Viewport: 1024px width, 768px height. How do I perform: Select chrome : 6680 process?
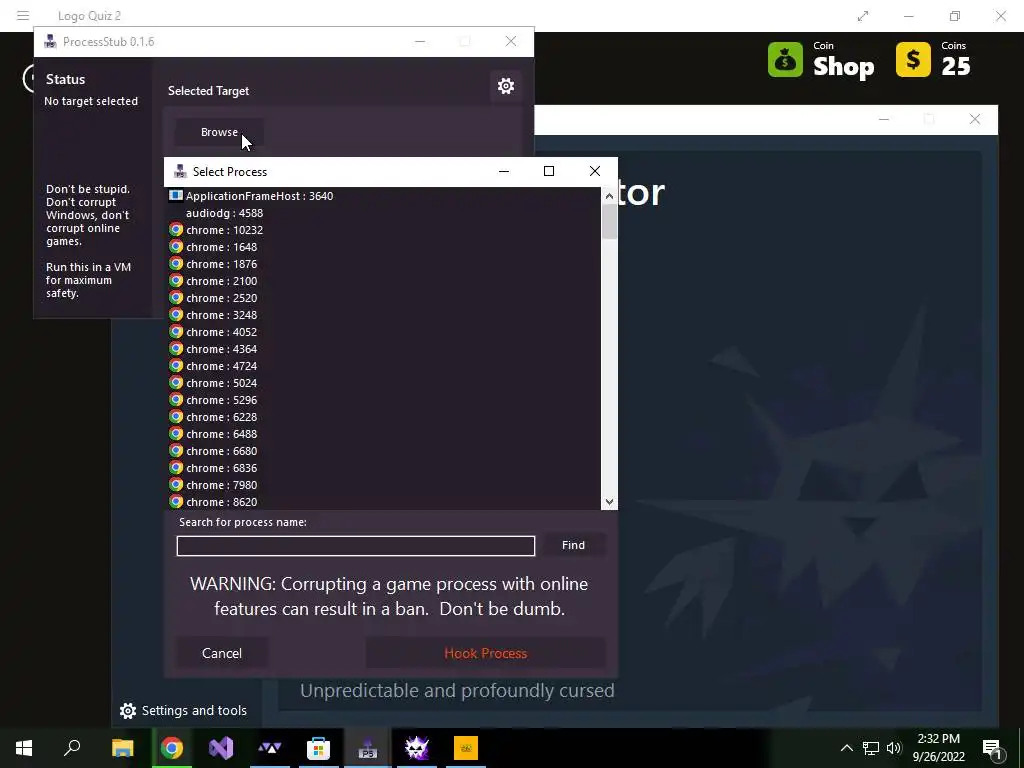tap(384, 451)
